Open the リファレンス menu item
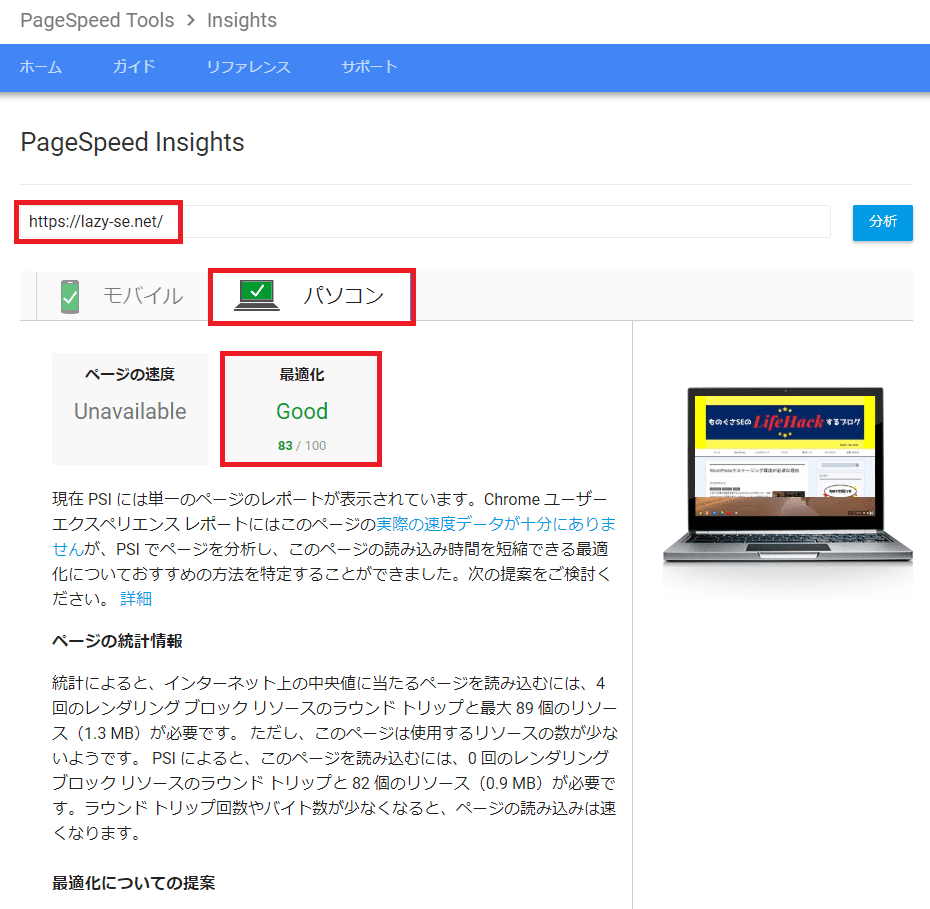 [249, 67]
